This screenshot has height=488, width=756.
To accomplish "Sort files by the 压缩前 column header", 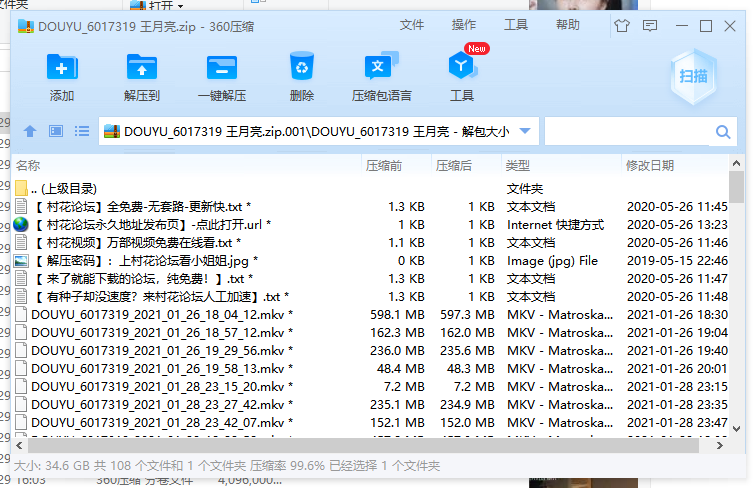I will tap(385, 165).
